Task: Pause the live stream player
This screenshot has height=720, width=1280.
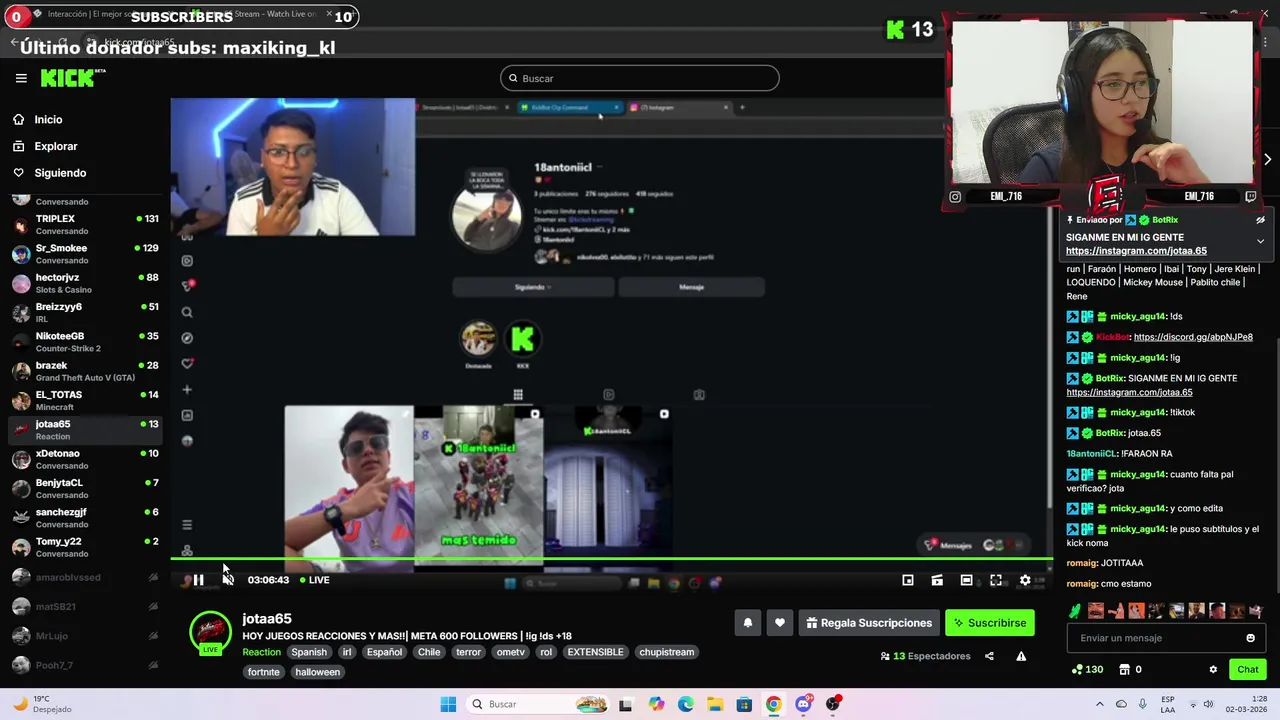Action: coord(198,580)
